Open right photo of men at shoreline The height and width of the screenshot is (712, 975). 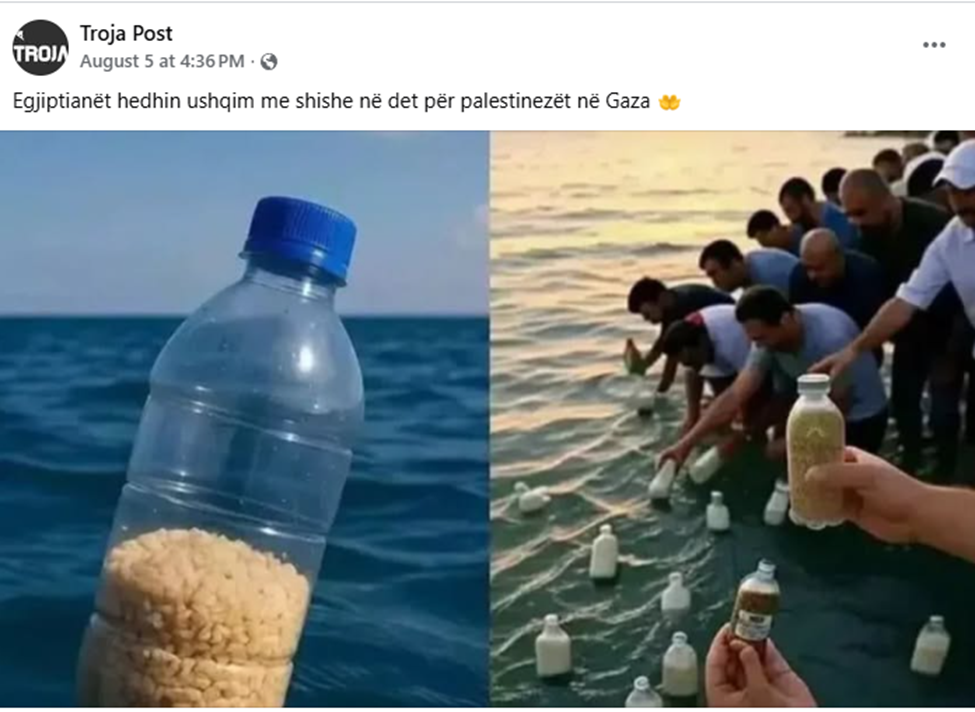click(x=732, y=418)
